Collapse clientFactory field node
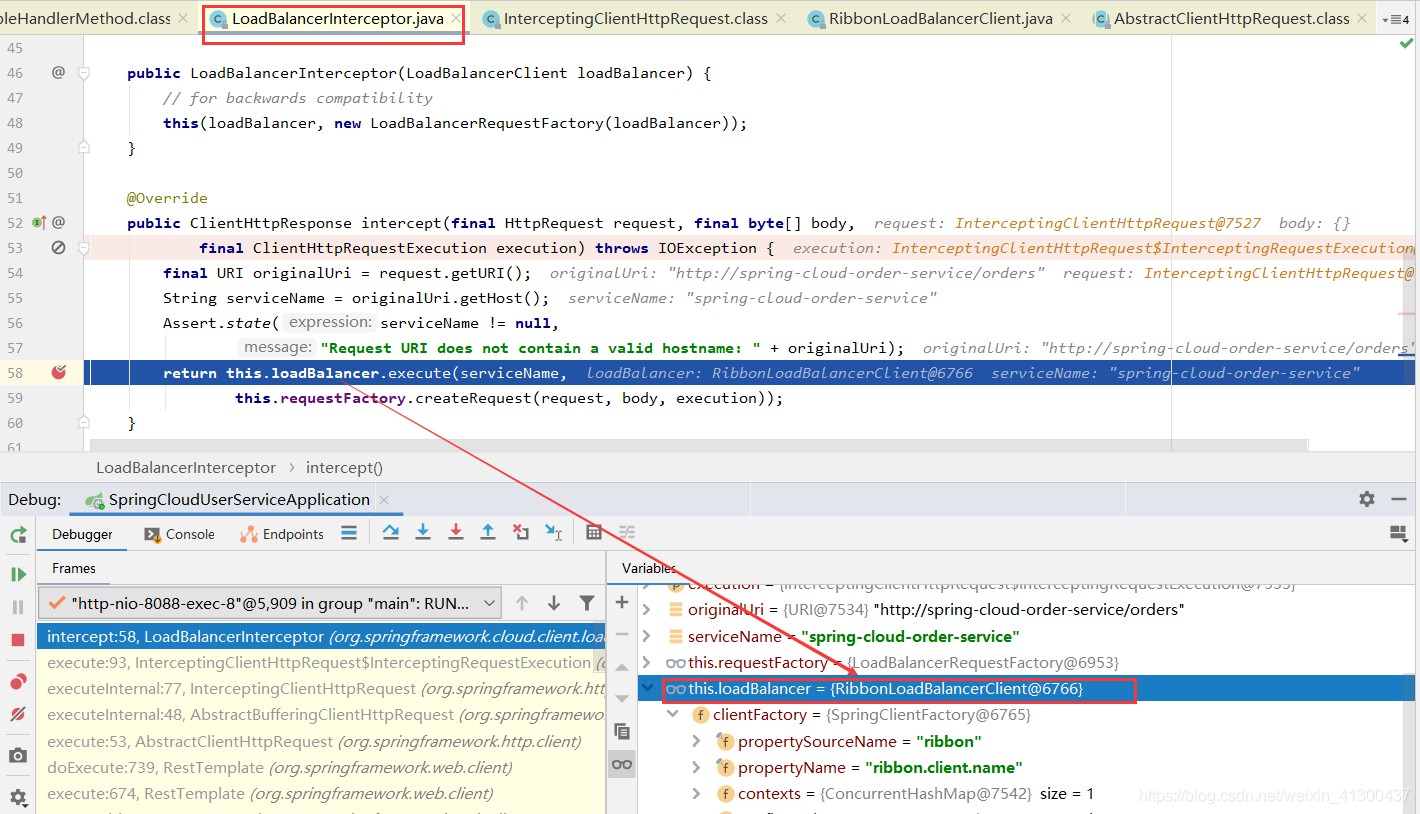Viewport: 1420px width, 814px height. 673,715
